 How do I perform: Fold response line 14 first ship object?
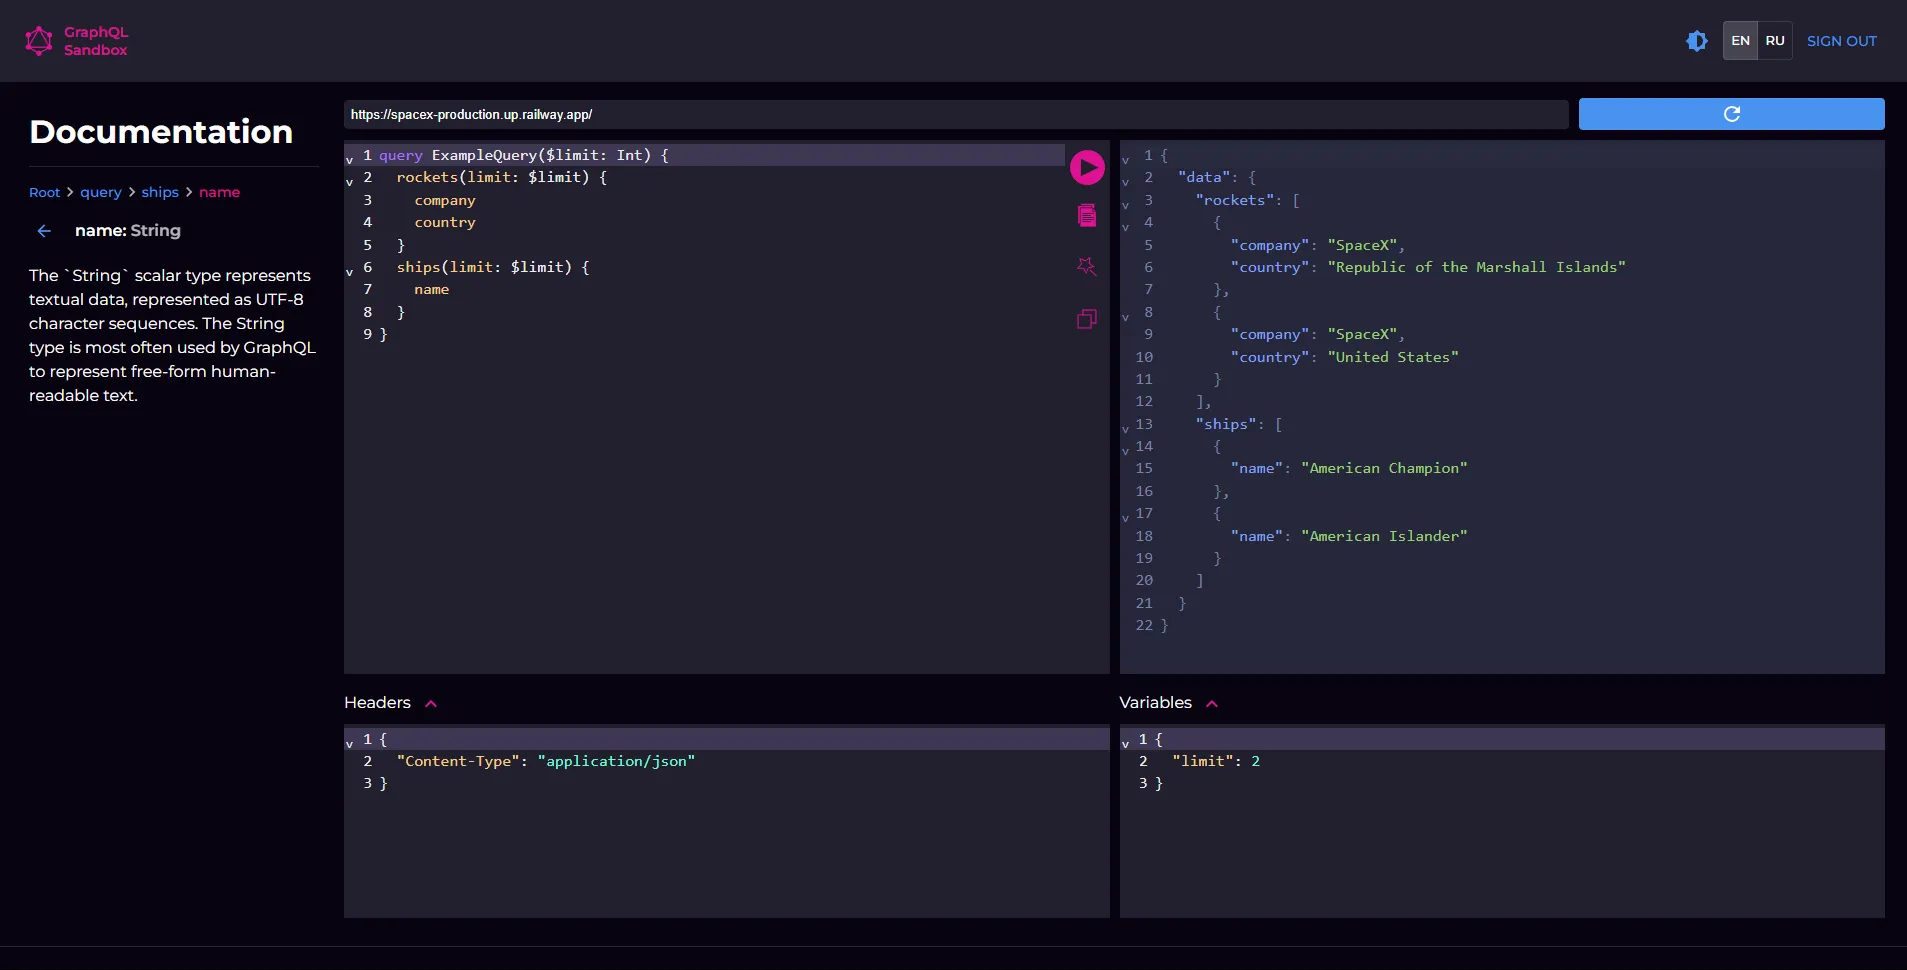pos(1125,450)
